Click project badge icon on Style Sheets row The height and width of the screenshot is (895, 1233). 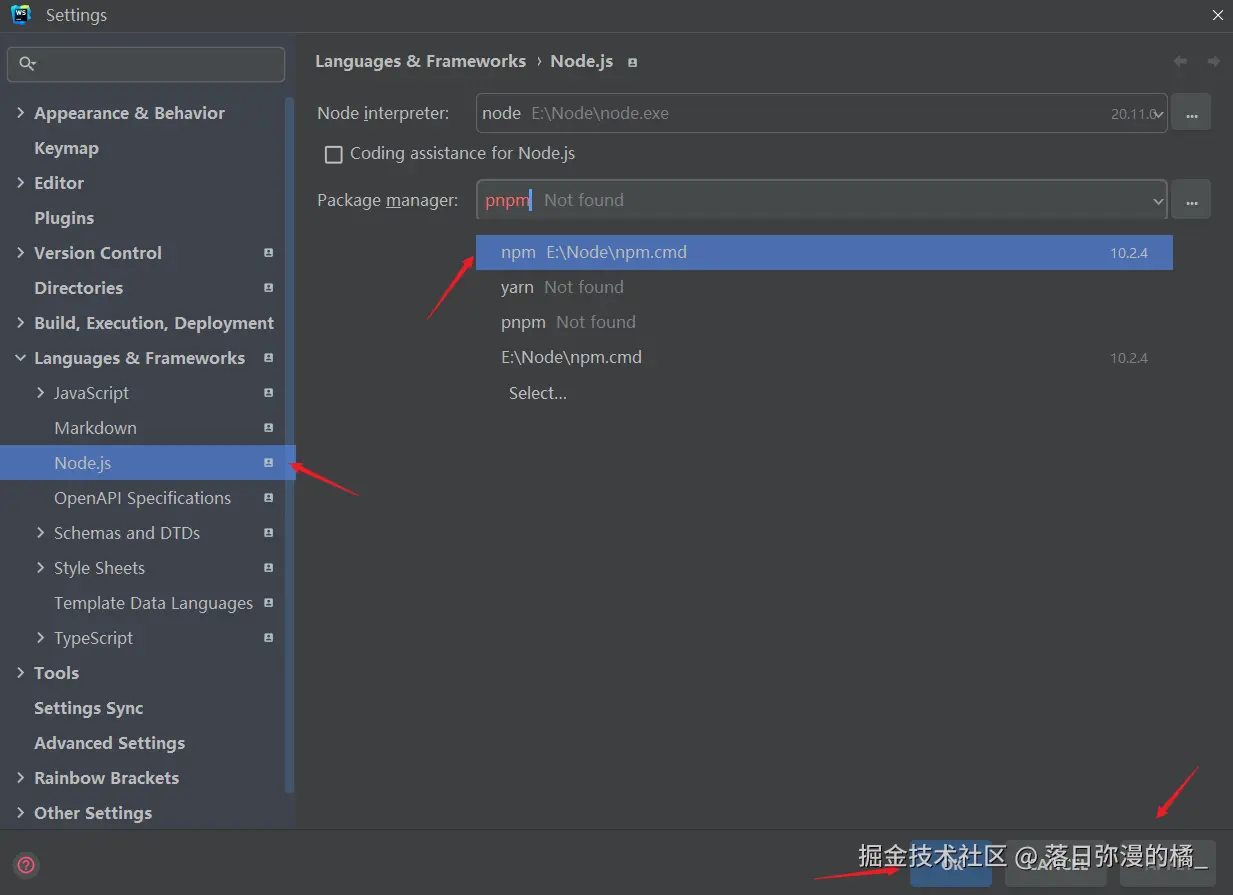point(268,568)
